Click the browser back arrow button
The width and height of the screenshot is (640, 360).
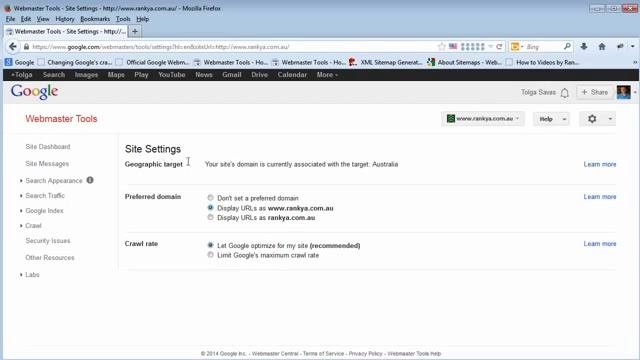click(x=13, y=47)
